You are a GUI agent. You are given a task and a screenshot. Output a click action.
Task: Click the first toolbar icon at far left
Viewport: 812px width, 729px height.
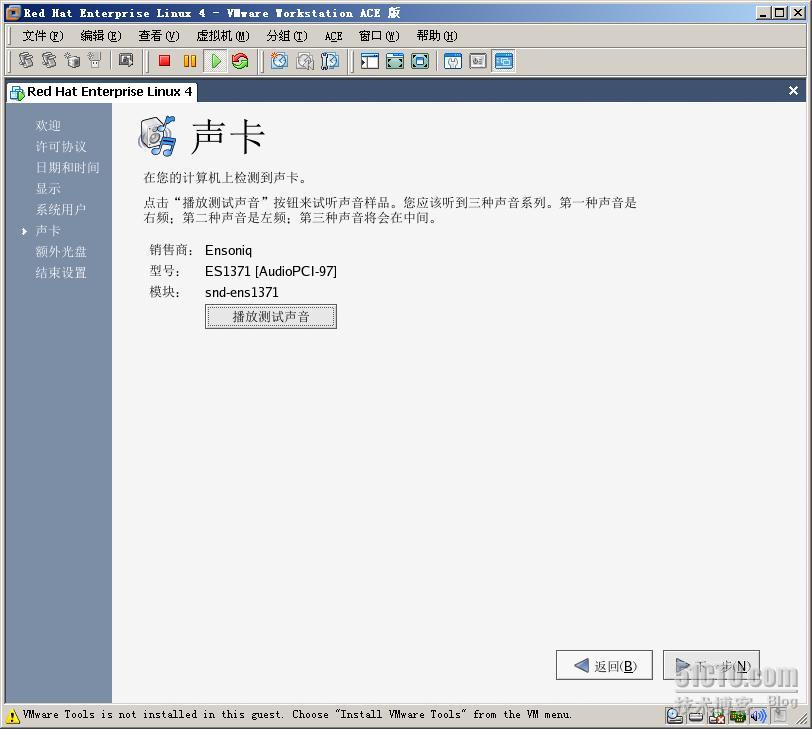pos(25,61)
